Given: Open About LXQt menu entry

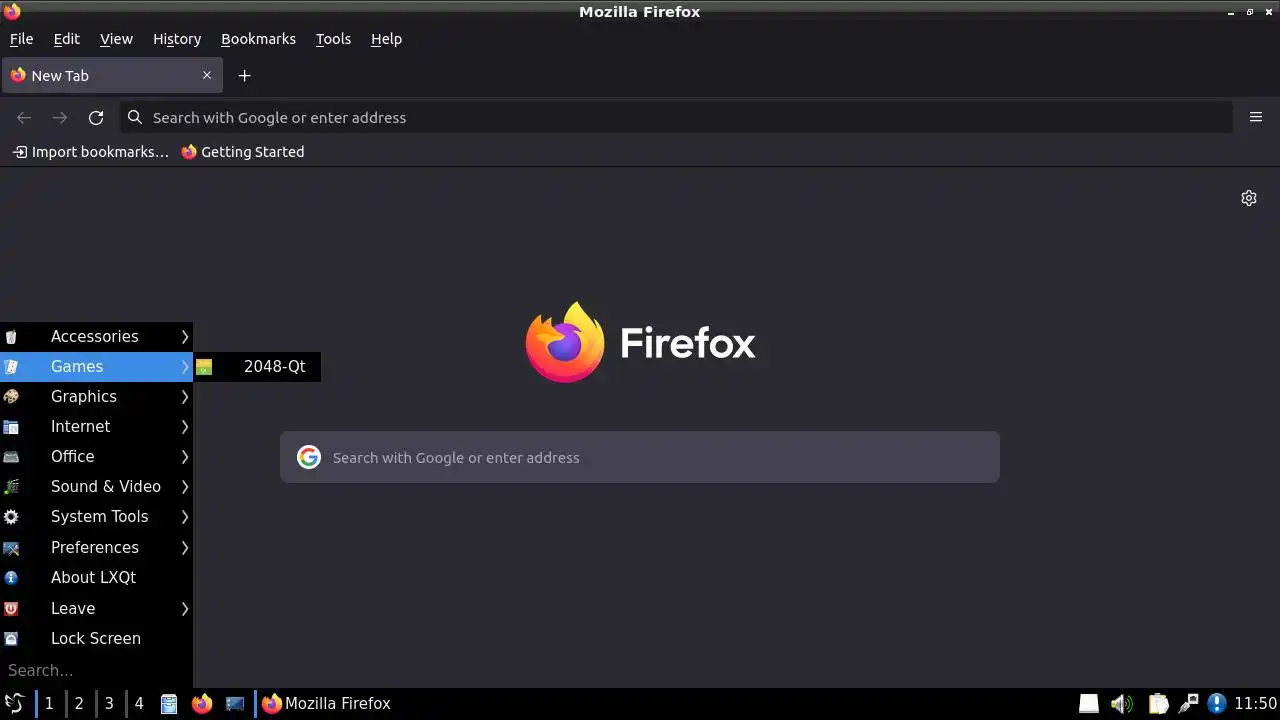Looking at the screenshot, I should (96, 578).
